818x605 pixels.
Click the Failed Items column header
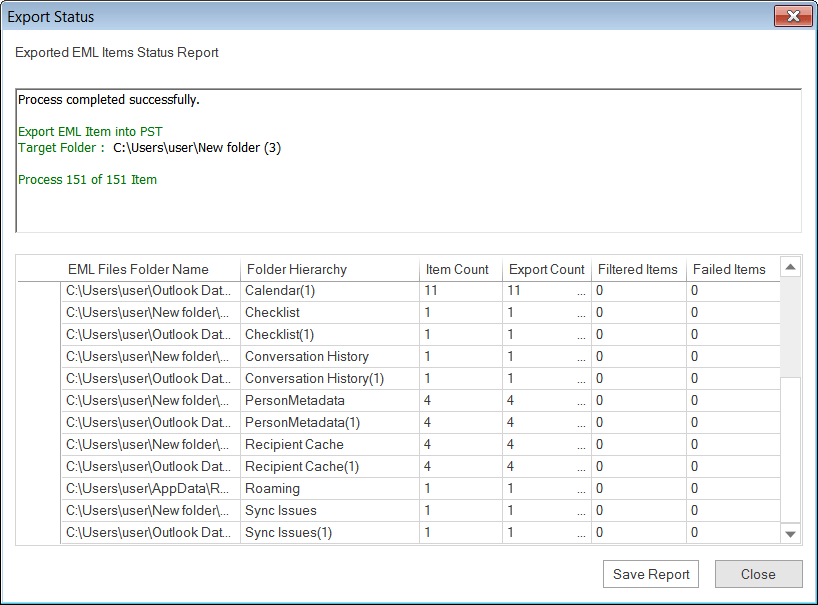coord(733,269)
